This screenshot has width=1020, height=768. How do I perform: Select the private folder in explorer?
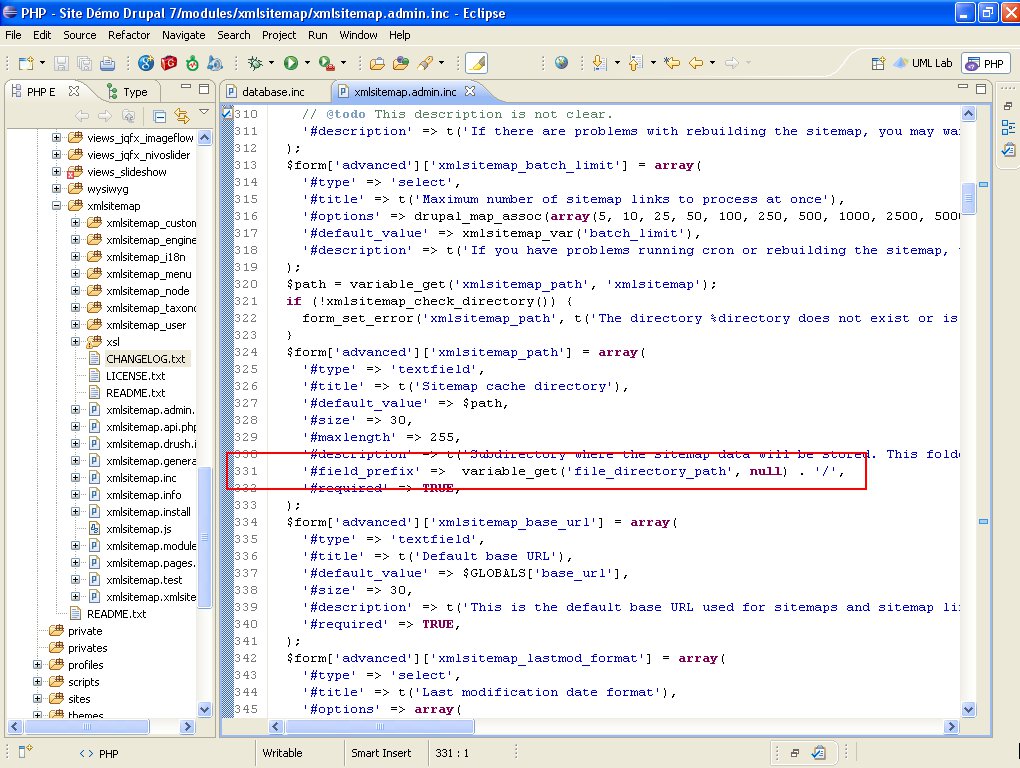85,631
